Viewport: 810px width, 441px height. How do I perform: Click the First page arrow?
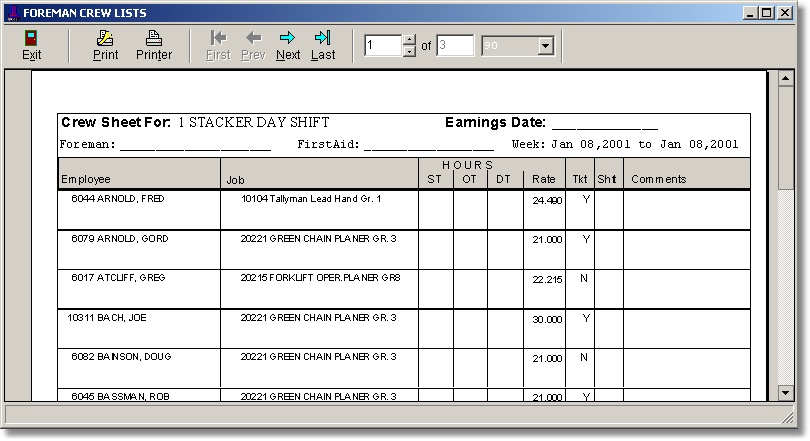[218, 45]
